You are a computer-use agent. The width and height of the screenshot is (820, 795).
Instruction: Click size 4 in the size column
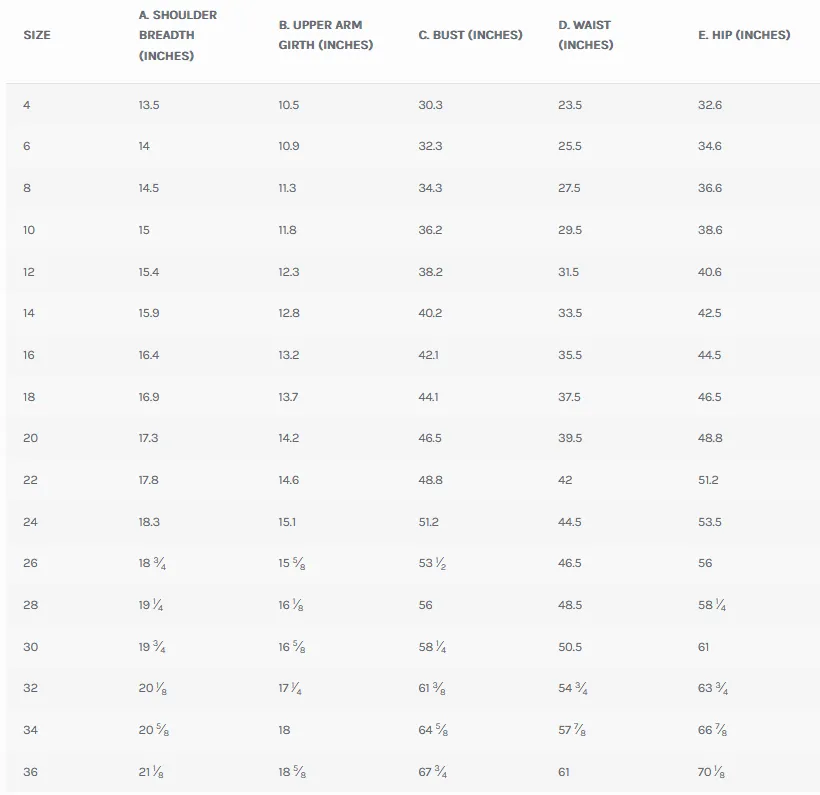pos(27,105)
